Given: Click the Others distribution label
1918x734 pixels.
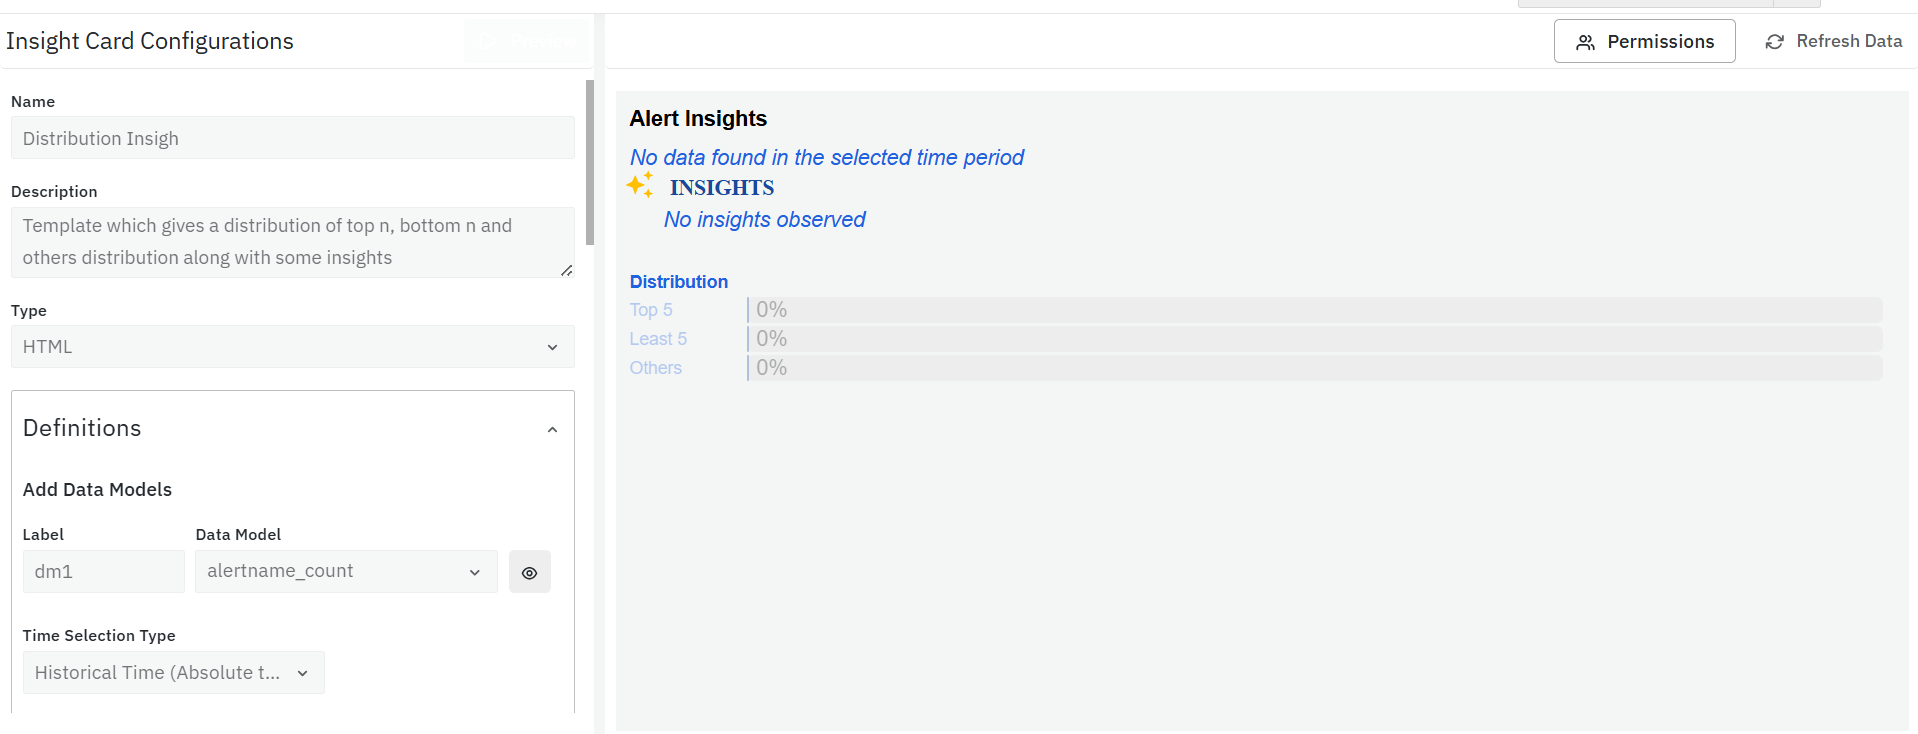Looking at the screenshot, I should [x=655, y=368].
